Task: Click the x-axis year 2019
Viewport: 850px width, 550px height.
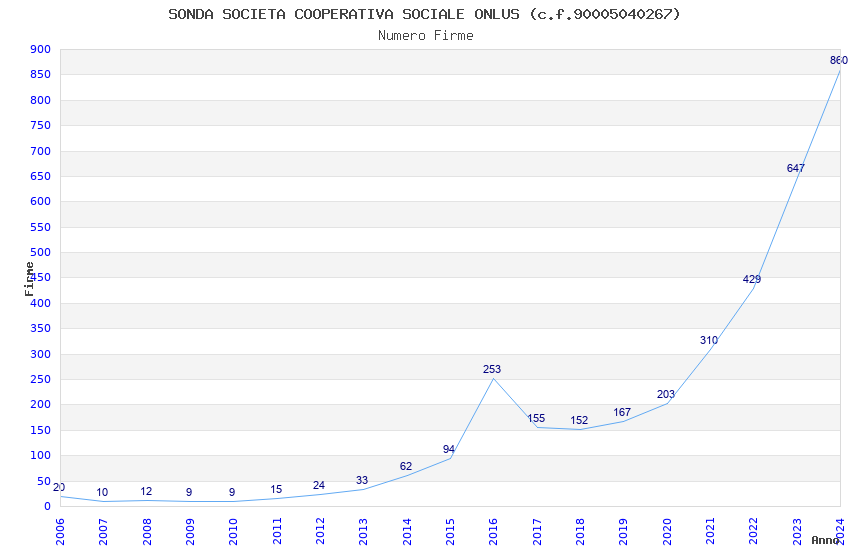Action: click(623, 531)
